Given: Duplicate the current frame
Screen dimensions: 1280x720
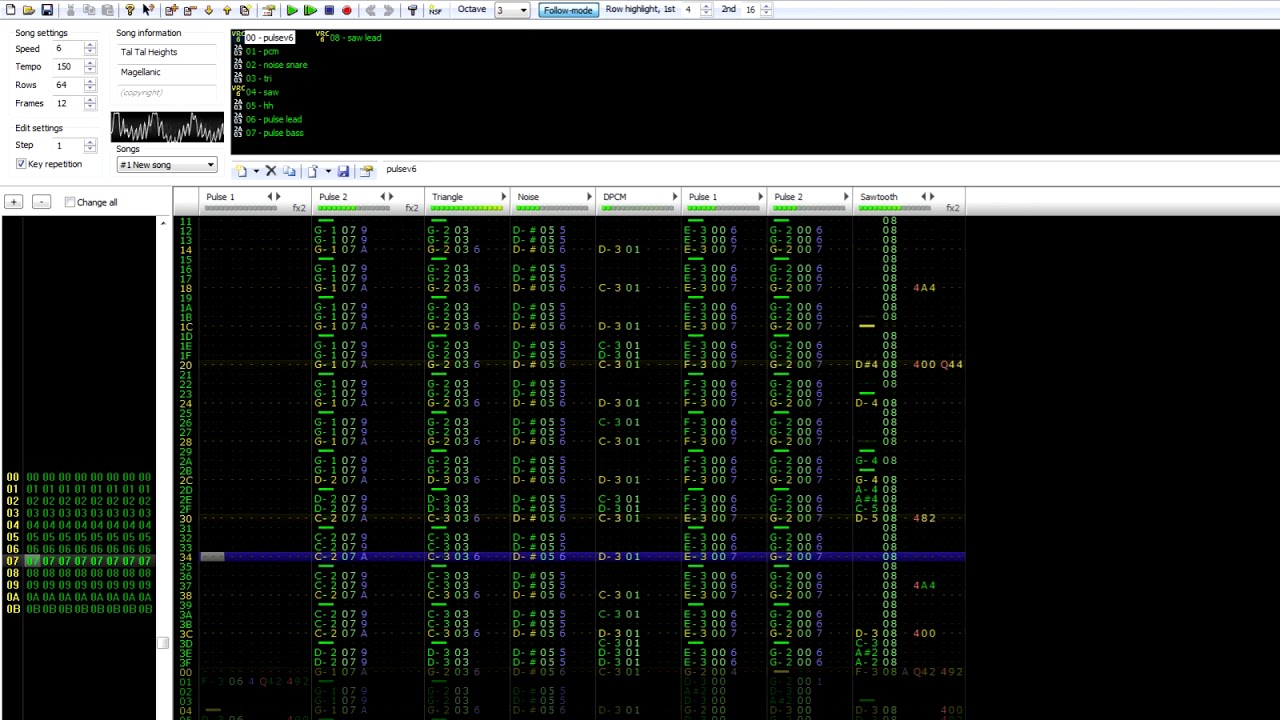Looking at the screenshot, I should pos(245,10).
